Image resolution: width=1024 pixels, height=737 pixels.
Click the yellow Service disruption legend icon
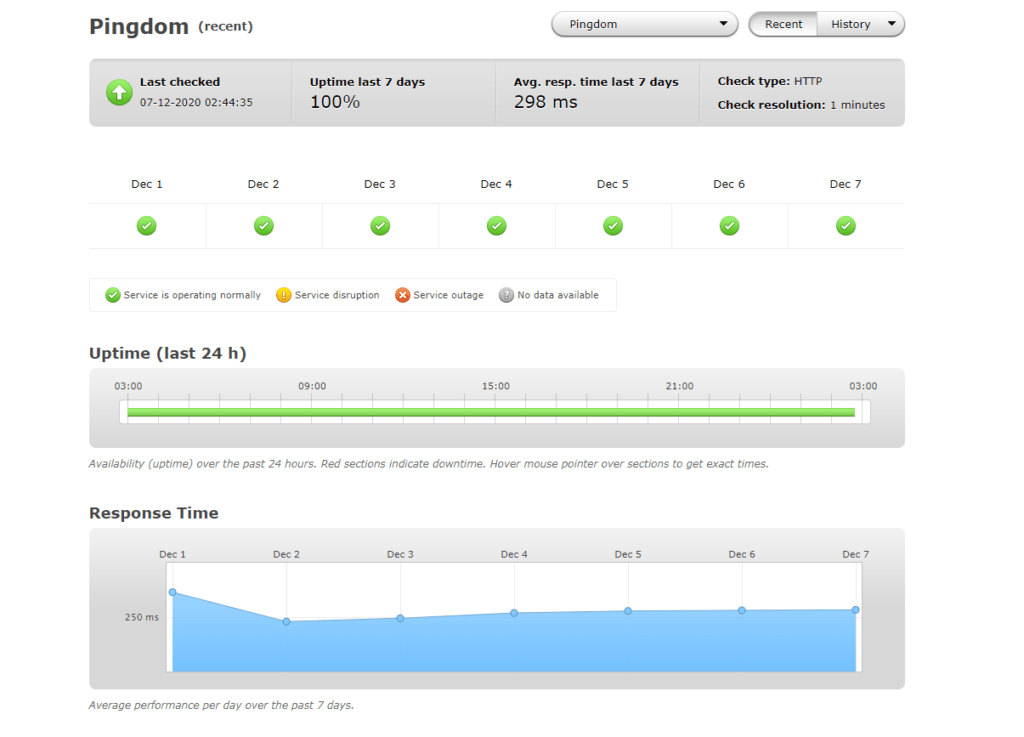click(283, 295)
